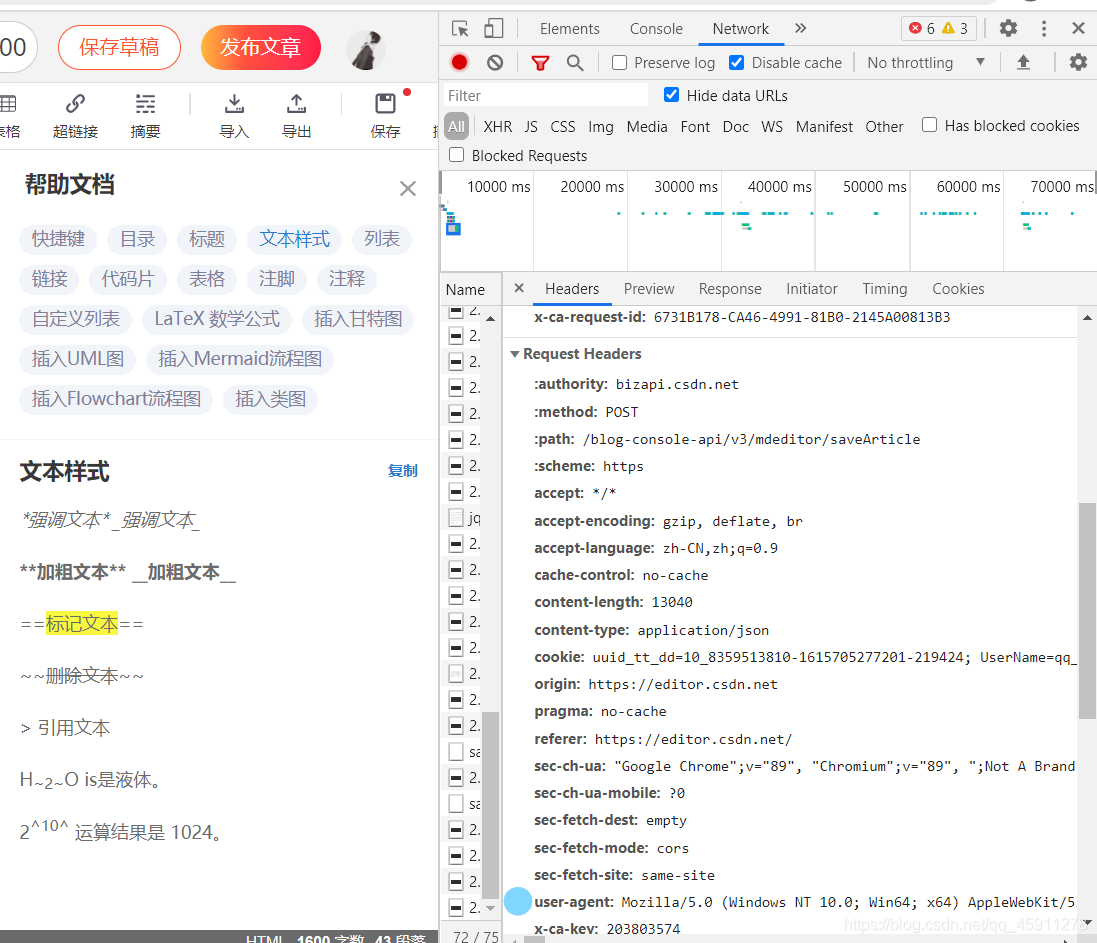Select the LaTeX 数学公式 help tag
The height and width of the screenshot is (943, 1097).
pos(217,319)
